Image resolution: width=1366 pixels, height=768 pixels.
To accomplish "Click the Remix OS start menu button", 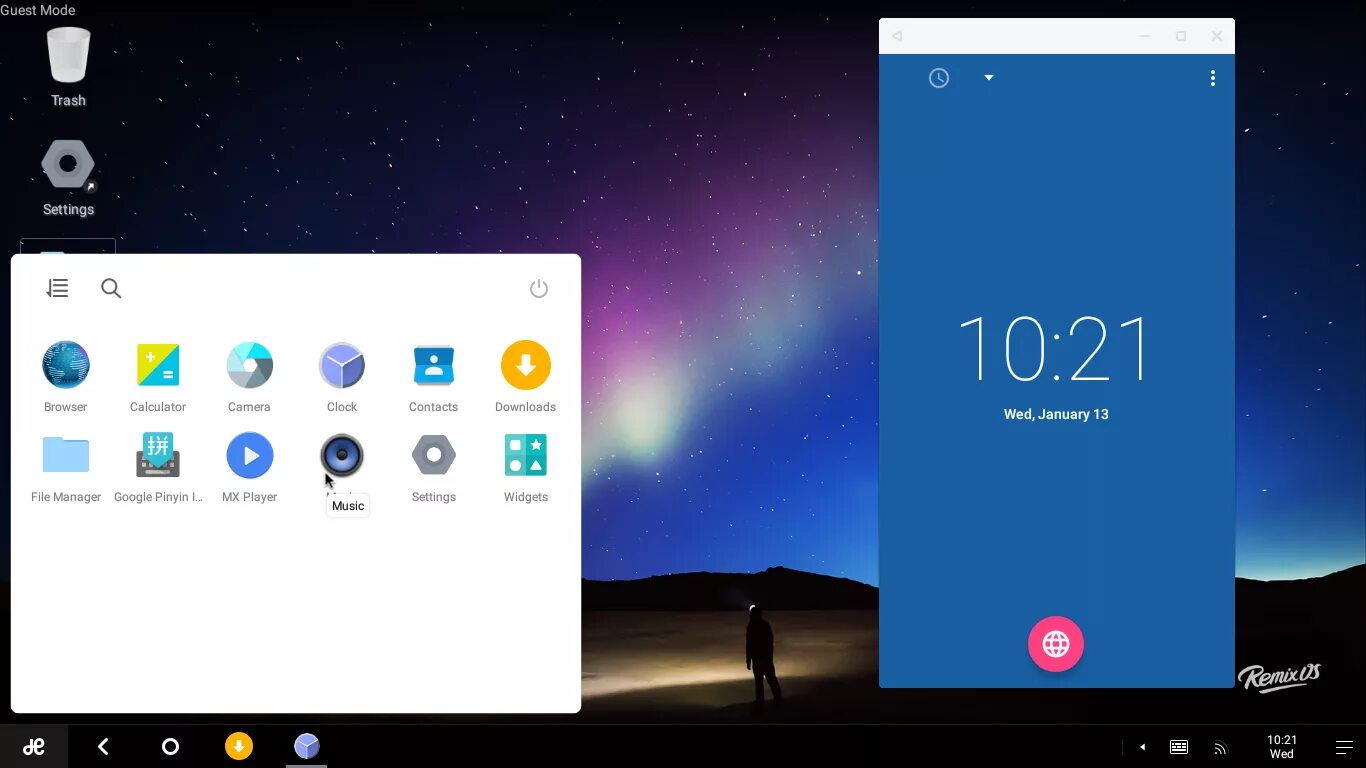I will [34, 747].
